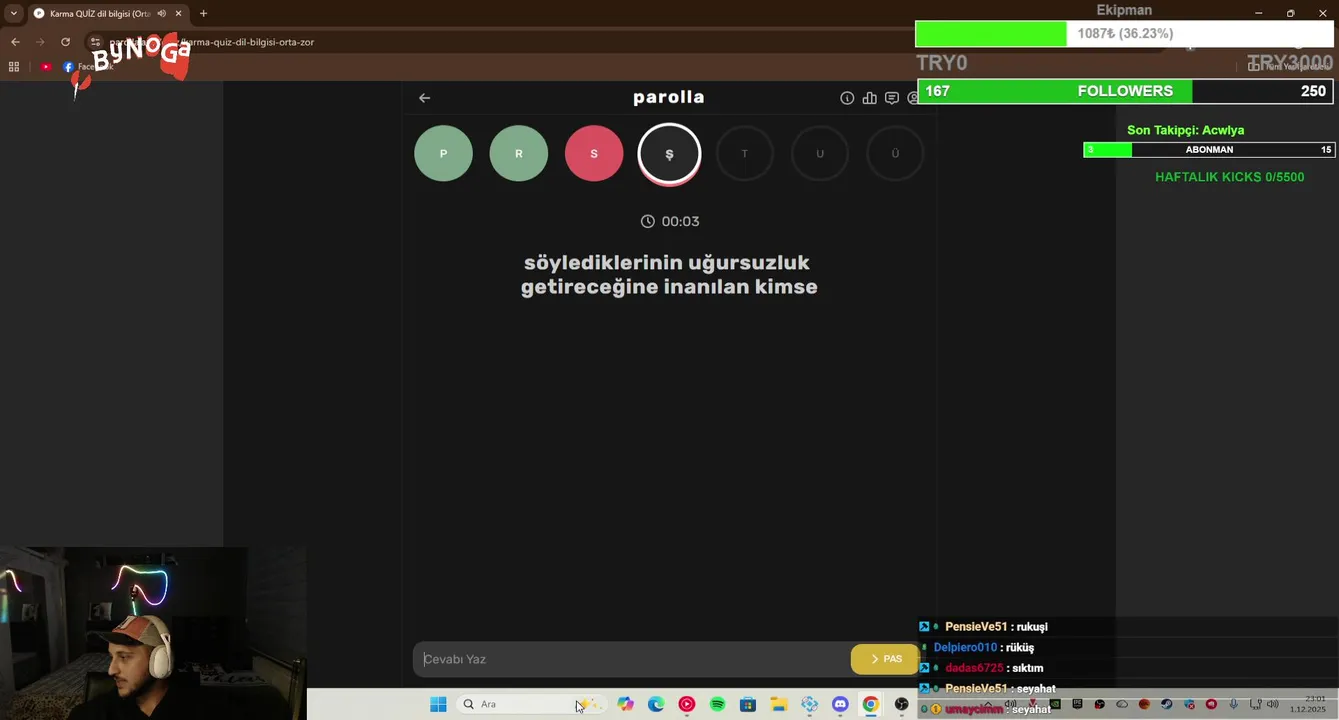The height and width of the screenshot is (720, 1339).
Task: Launch Copilot from the taskbar
Action: (625, 704)
